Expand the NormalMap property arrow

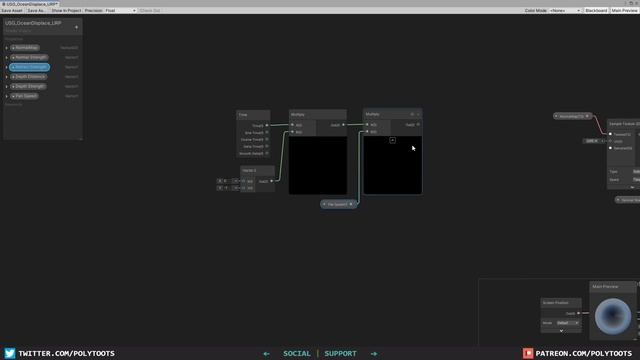tap(7, 48)
